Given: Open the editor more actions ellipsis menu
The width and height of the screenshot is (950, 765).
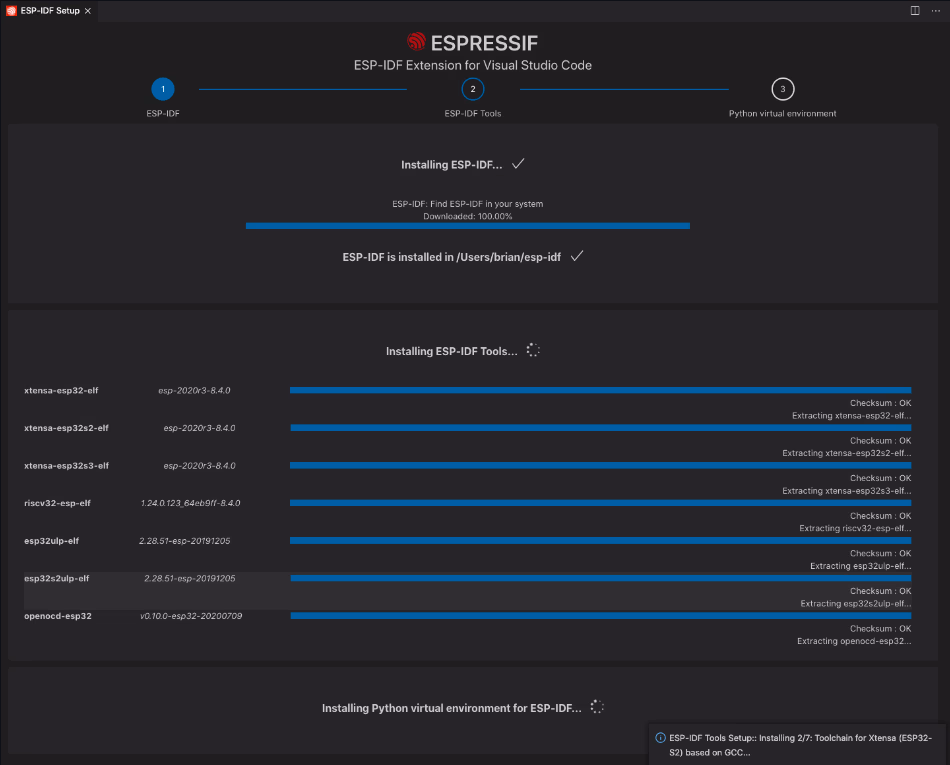Looking at the screenshot, I should pyautogui.click(x=935, y=10).
